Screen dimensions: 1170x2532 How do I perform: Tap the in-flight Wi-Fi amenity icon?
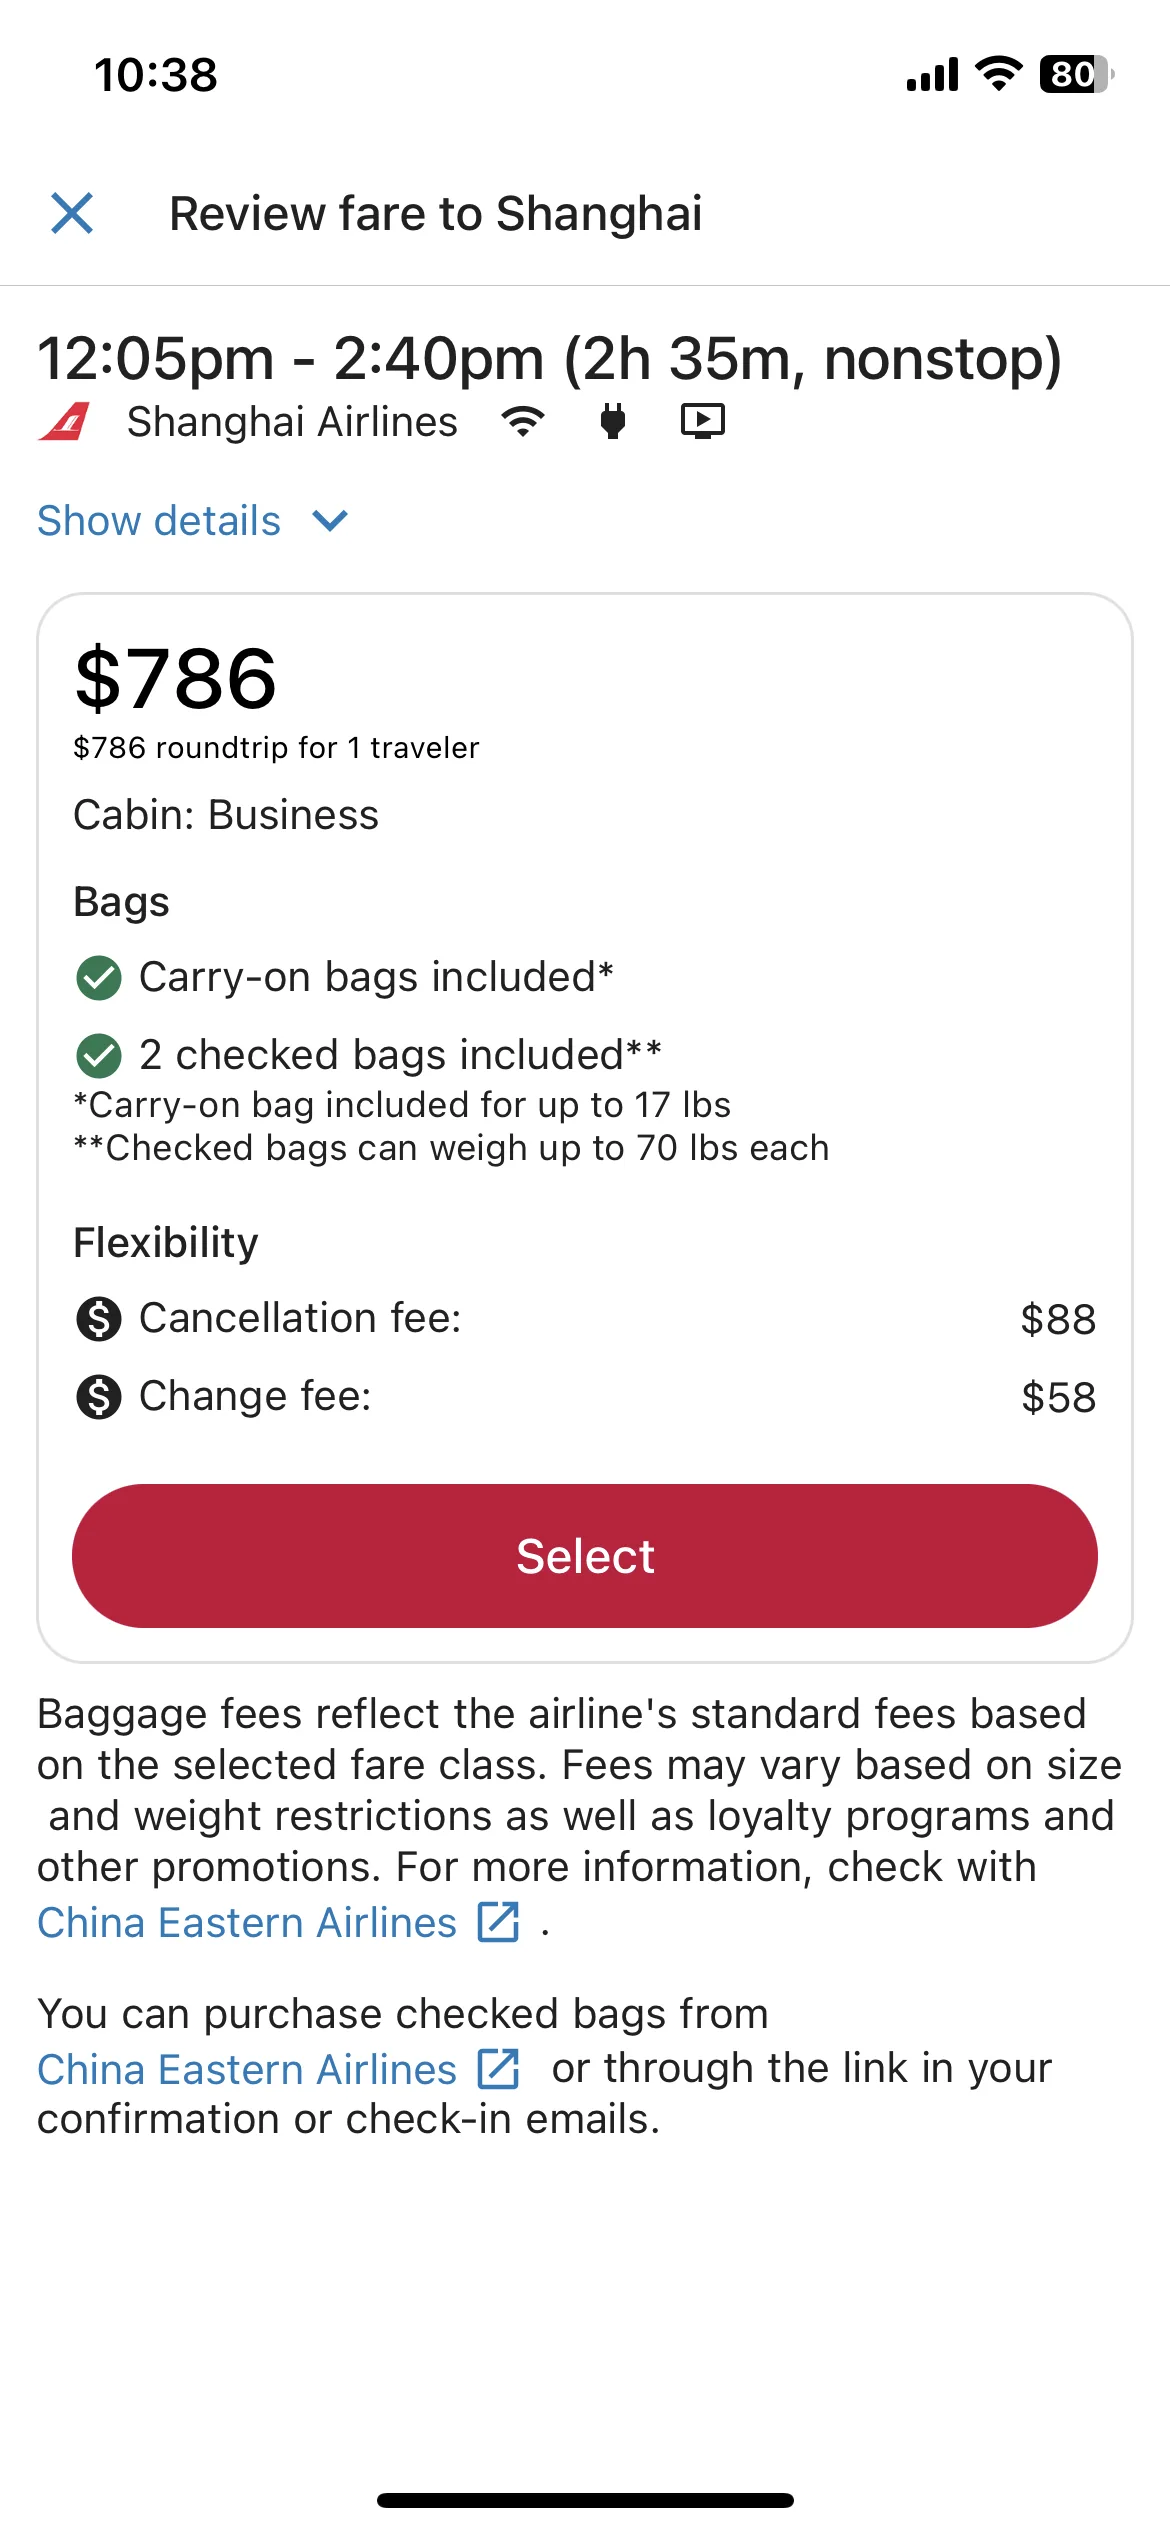(x=523, y=421)
